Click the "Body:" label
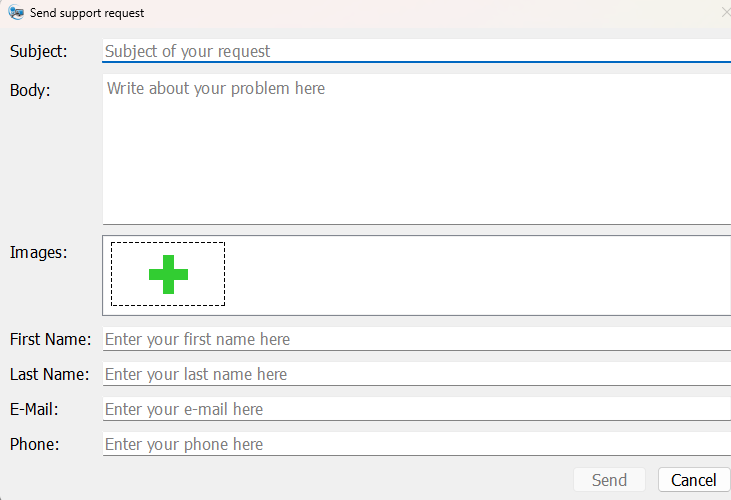 (x=30, y=90)
